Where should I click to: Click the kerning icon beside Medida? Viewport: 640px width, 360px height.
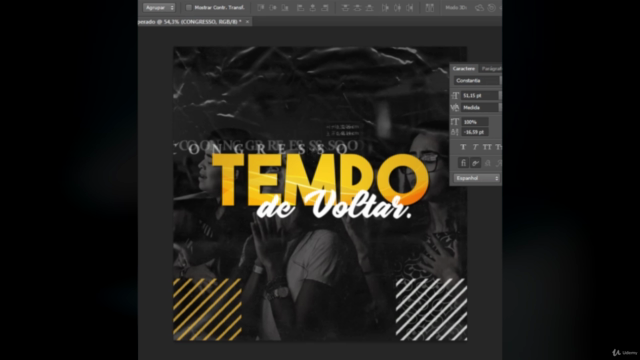coord(455,107)
